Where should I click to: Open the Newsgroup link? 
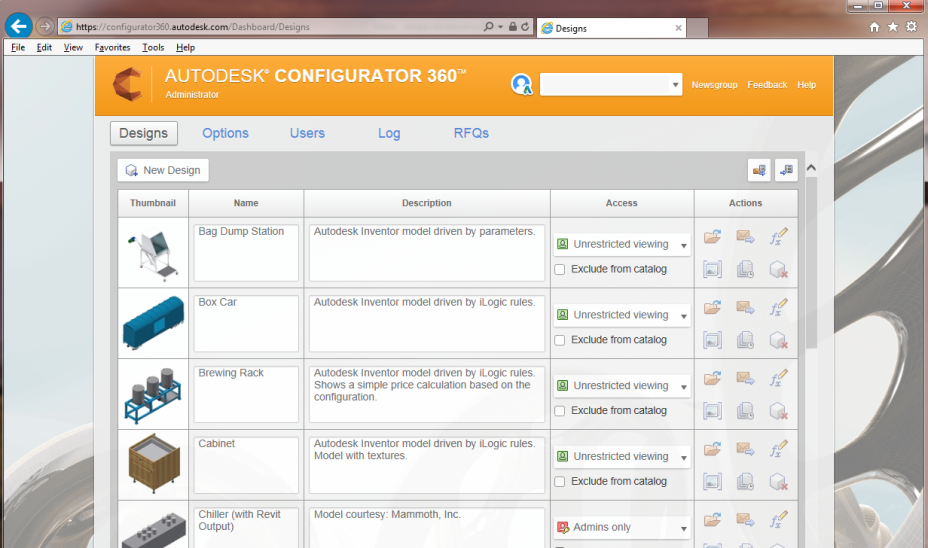click(714, 85)
